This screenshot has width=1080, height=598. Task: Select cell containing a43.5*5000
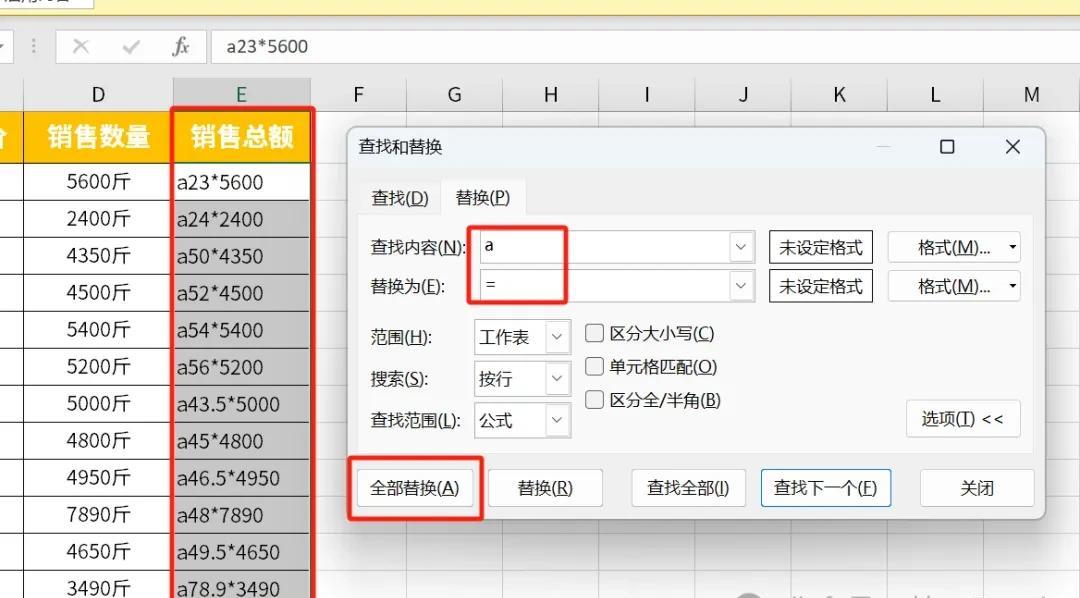pyautogui.click(x=241, y=404)
